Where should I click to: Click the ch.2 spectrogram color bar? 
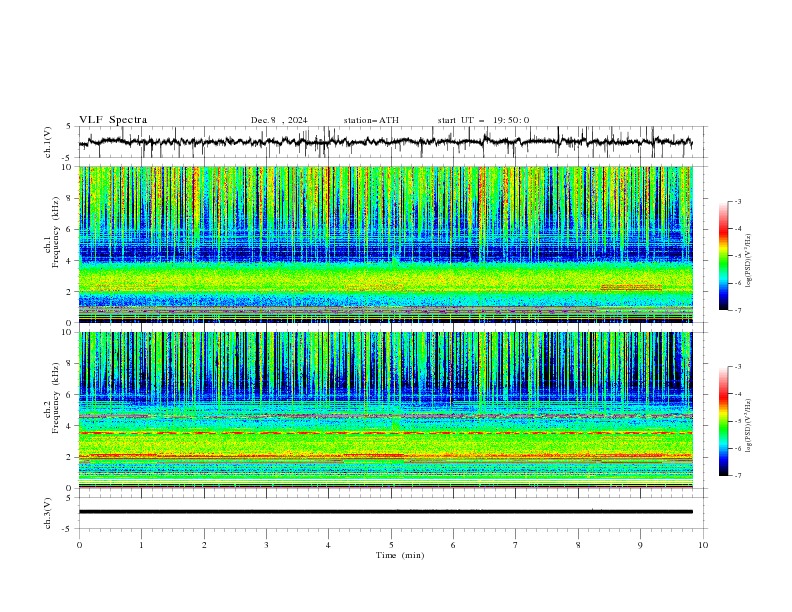click(x=723, y=421)
